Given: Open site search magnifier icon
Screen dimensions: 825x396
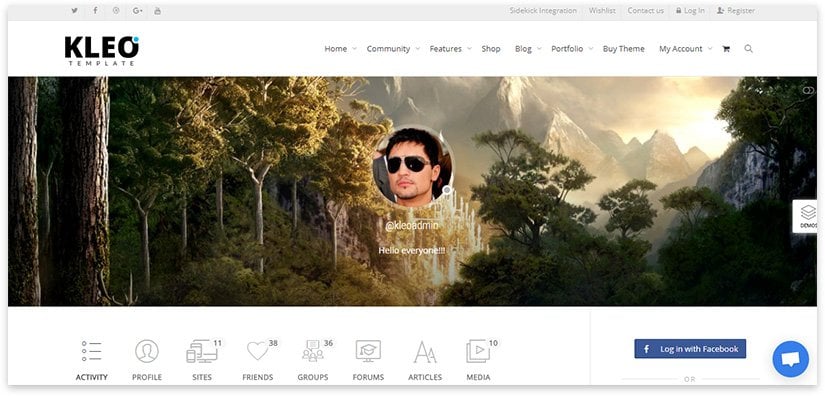Looking at the screenshot, I should pos(748,48).
